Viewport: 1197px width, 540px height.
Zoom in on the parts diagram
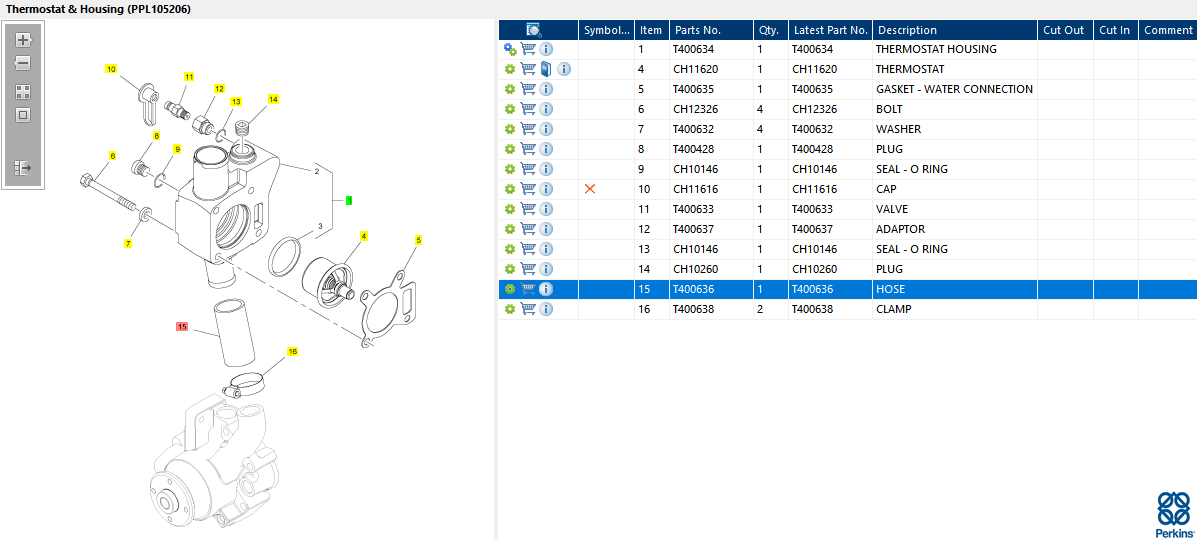pyautogui.click(x=23, y=40)
